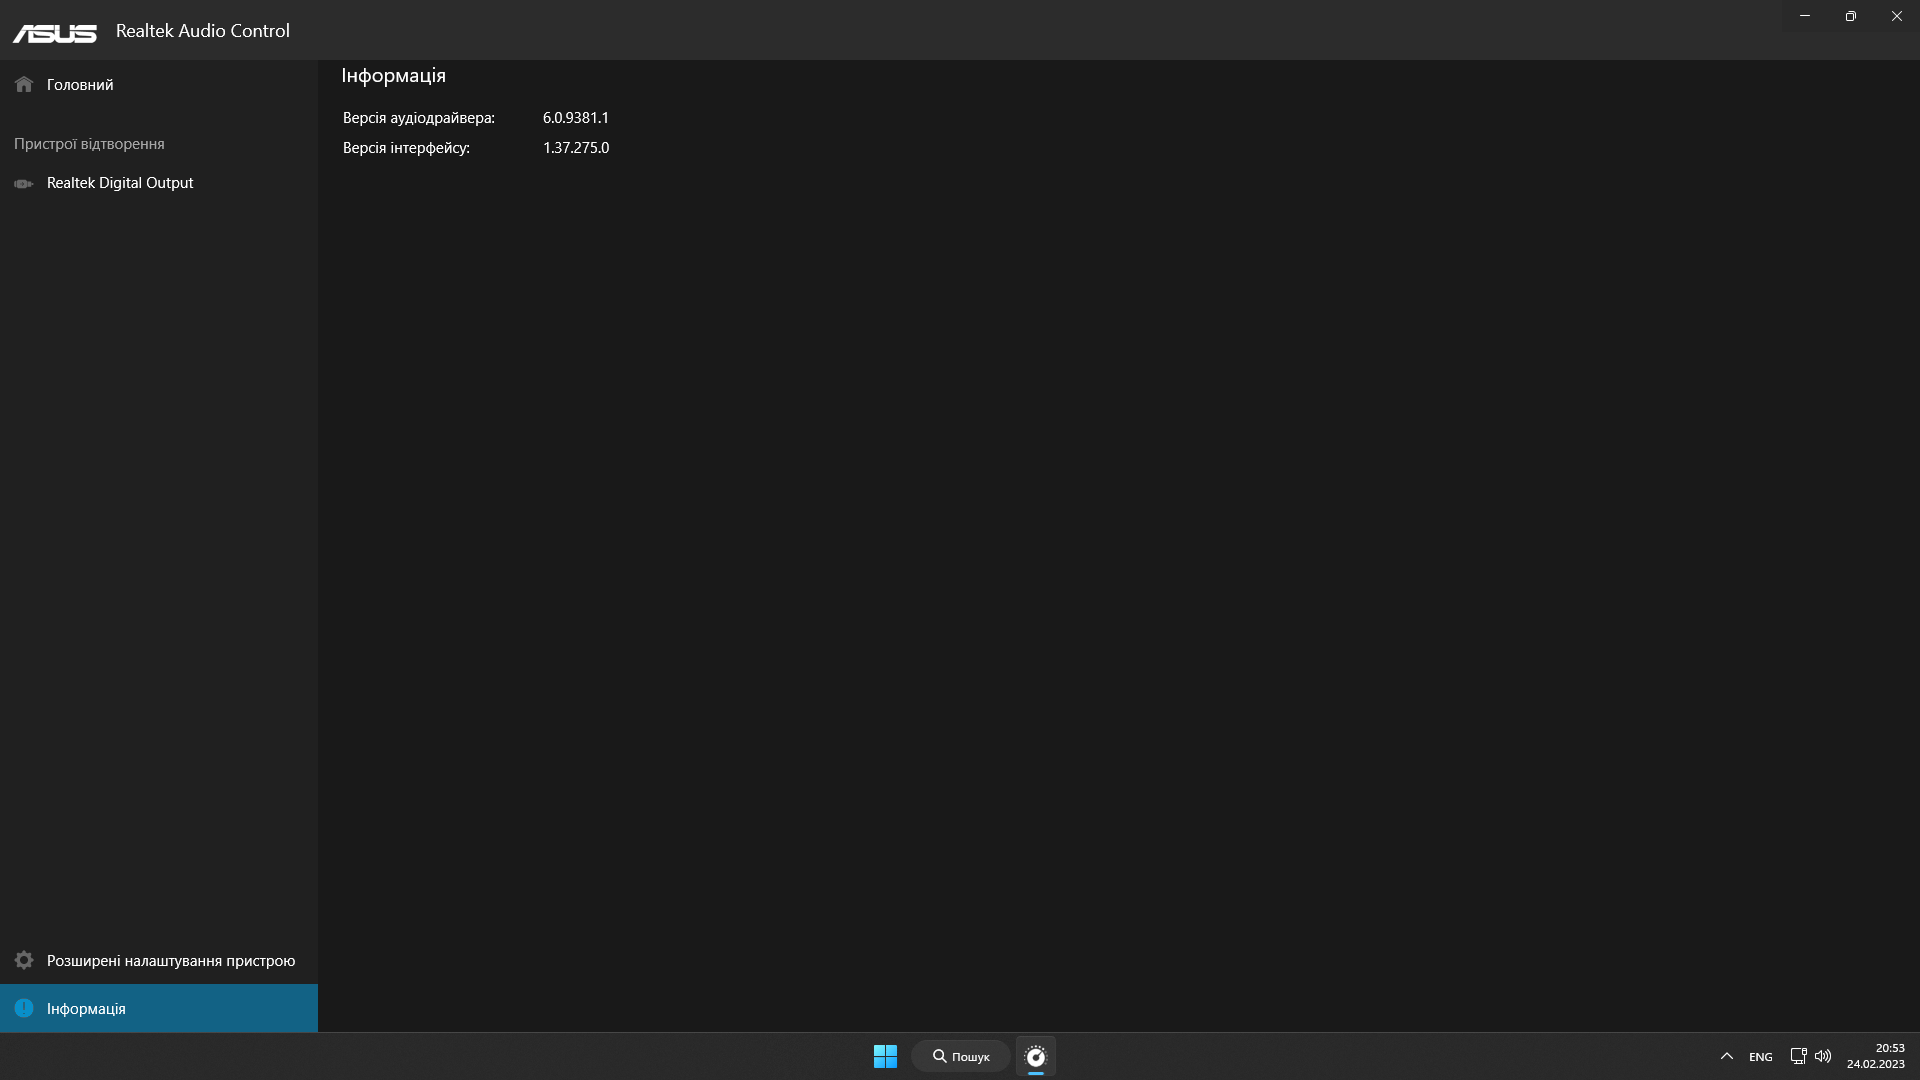Select Realtek Digital Output device
Image resolution: width=1920 pixels, height=1080 pixels.
120,183
